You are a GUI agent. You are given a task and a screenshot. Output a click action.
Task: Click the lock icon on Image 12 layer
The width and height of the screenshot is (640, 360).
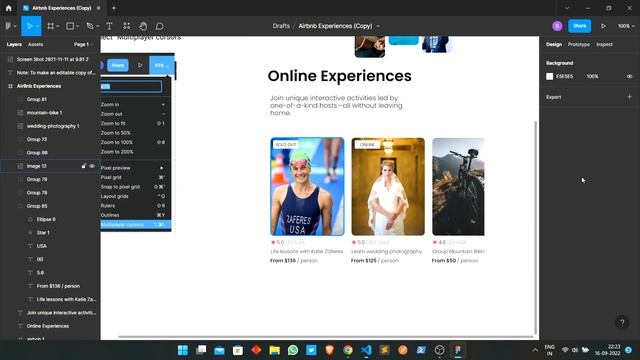(84, 166)
